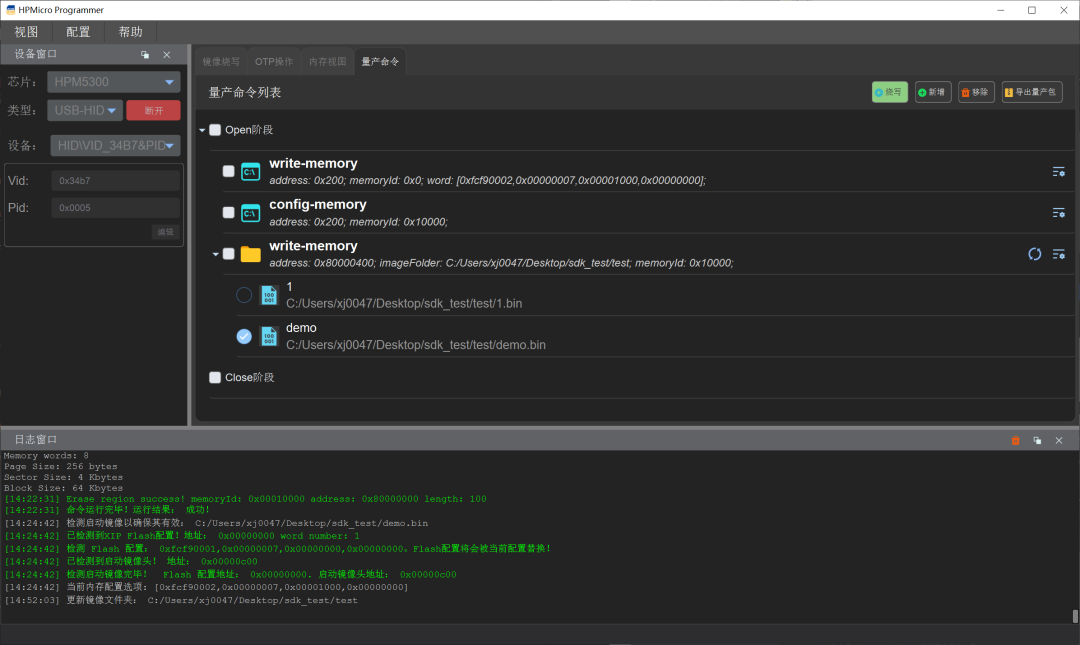
Task: Click the HPMicro Programmer app icon in title bar
Action: click(x=10, y=10)
